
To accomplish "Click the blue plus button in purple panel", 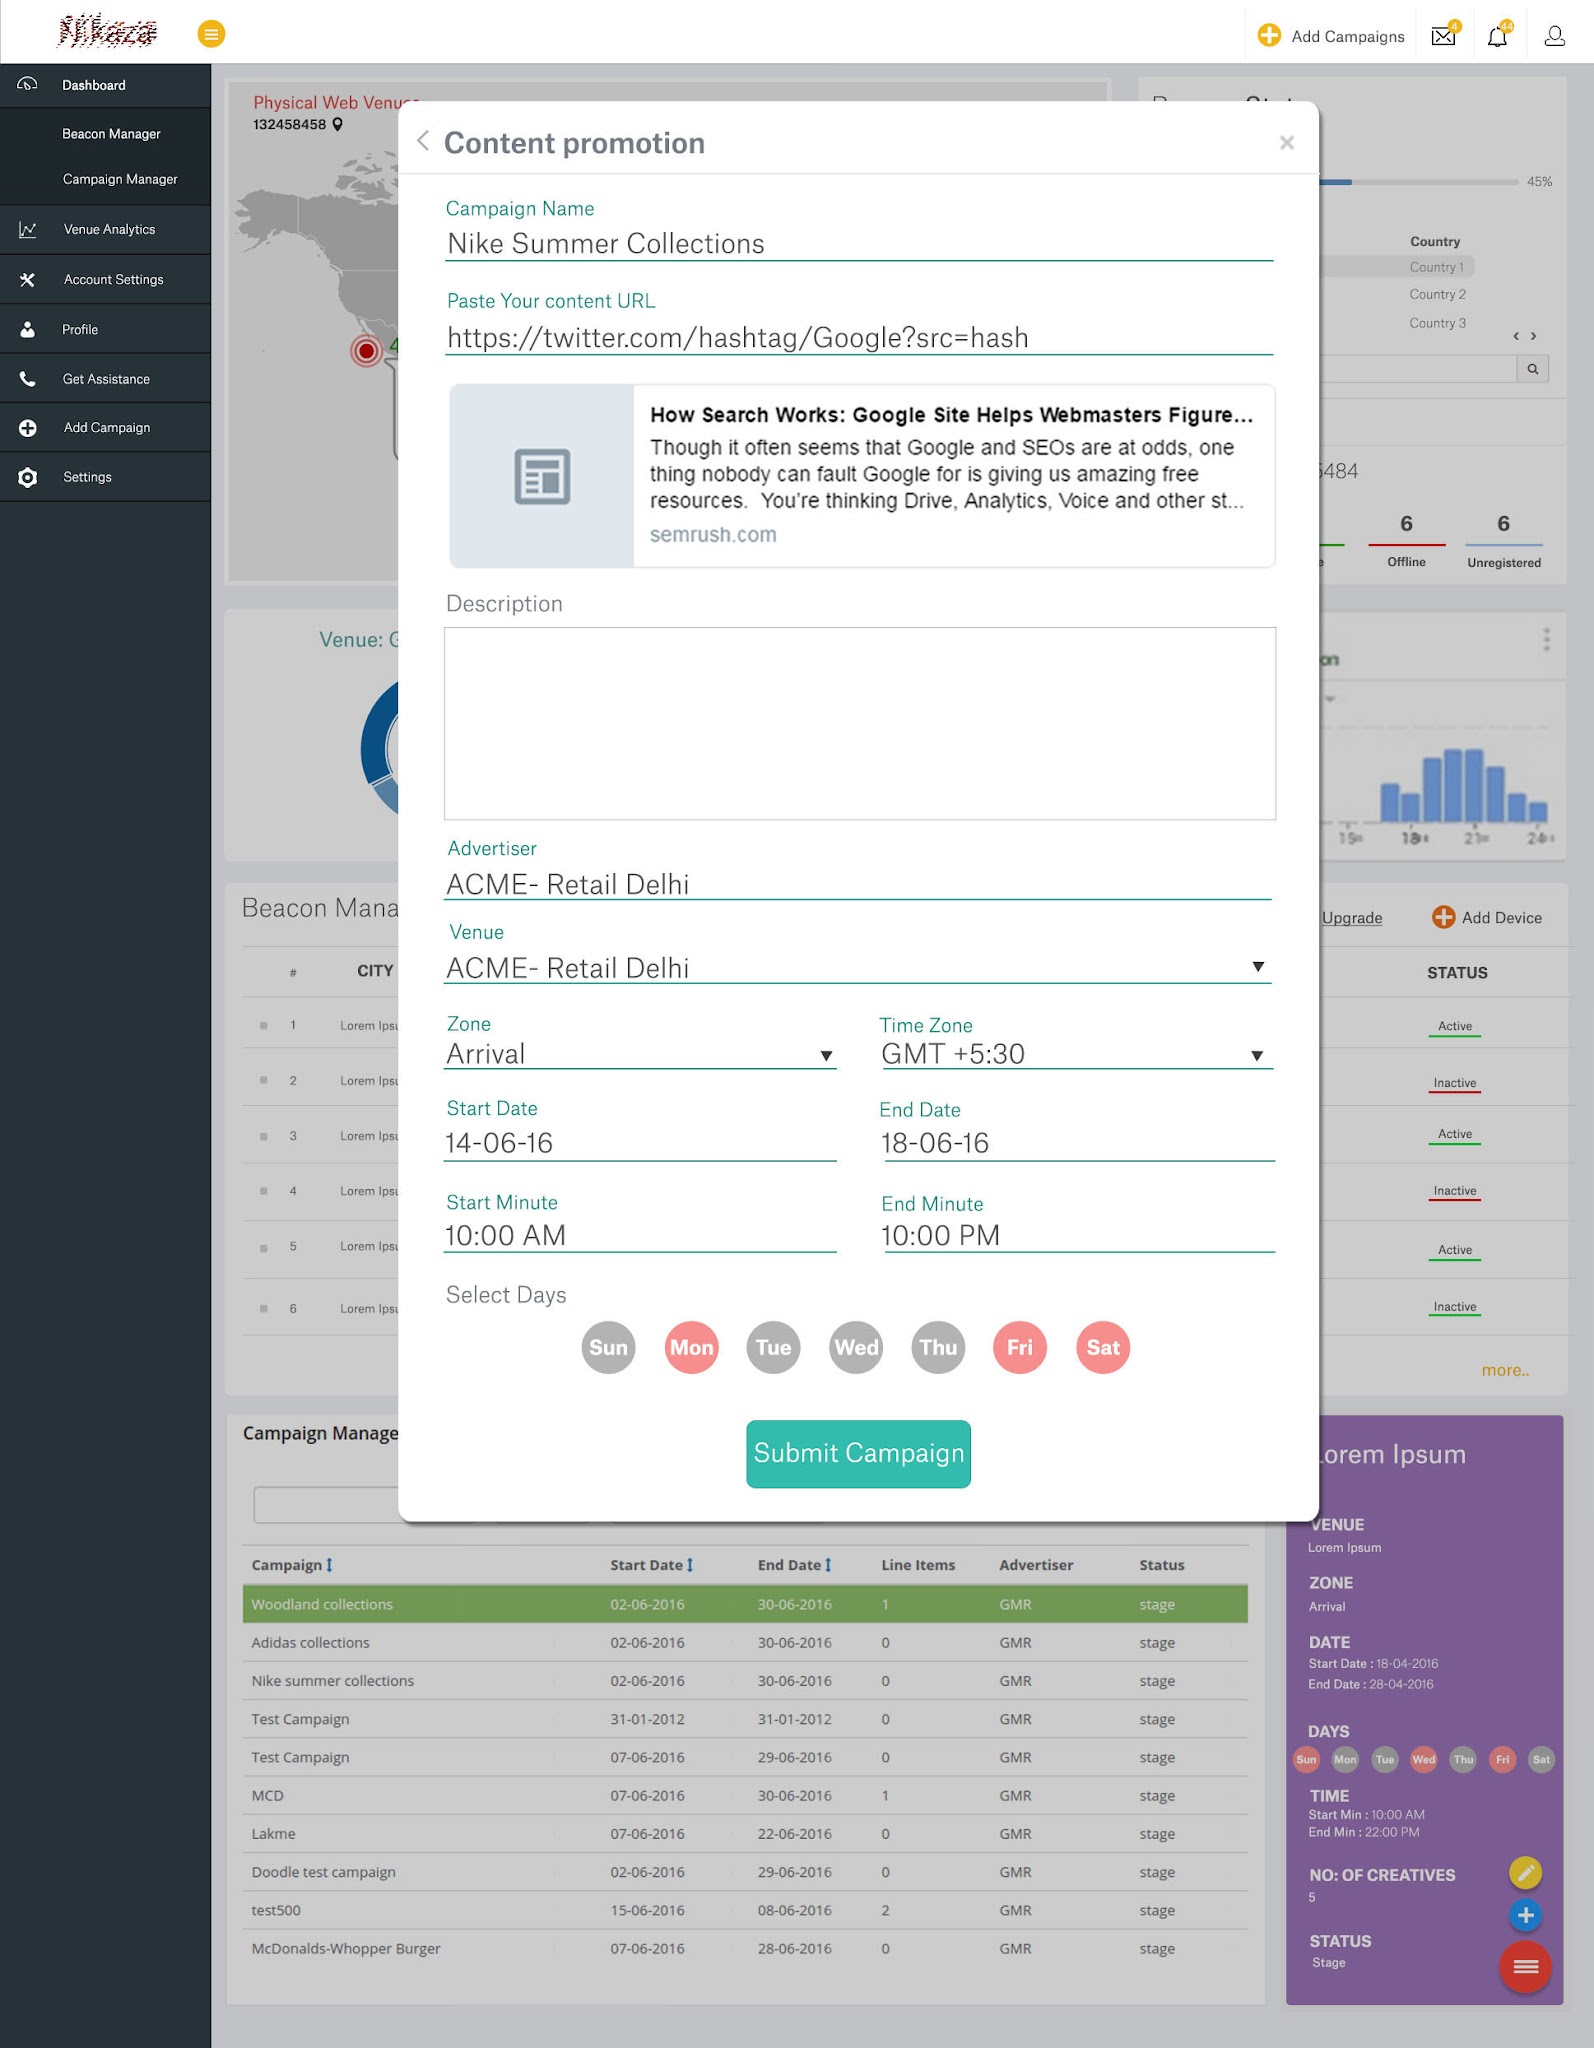I will click(1525, 1915).
